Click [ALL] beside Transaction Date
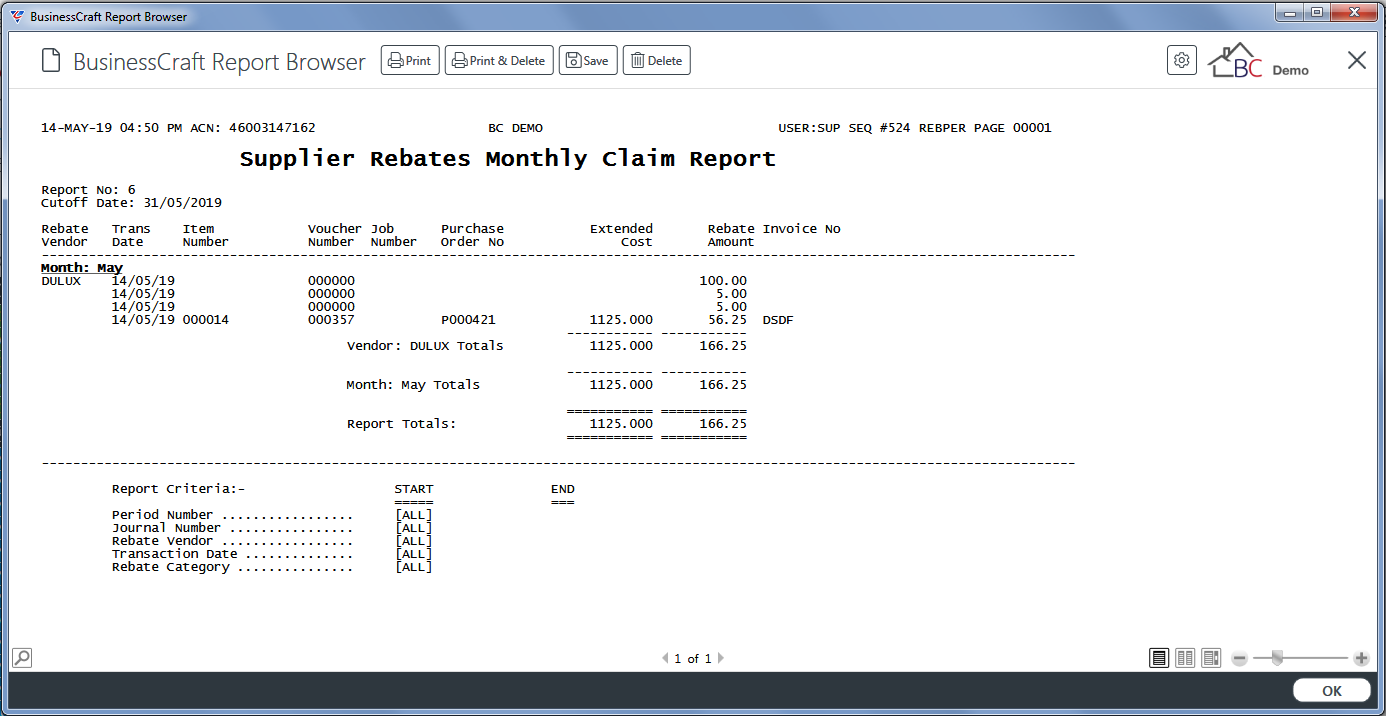This screenshot has width=1386, height=716. tap(414, 554)
